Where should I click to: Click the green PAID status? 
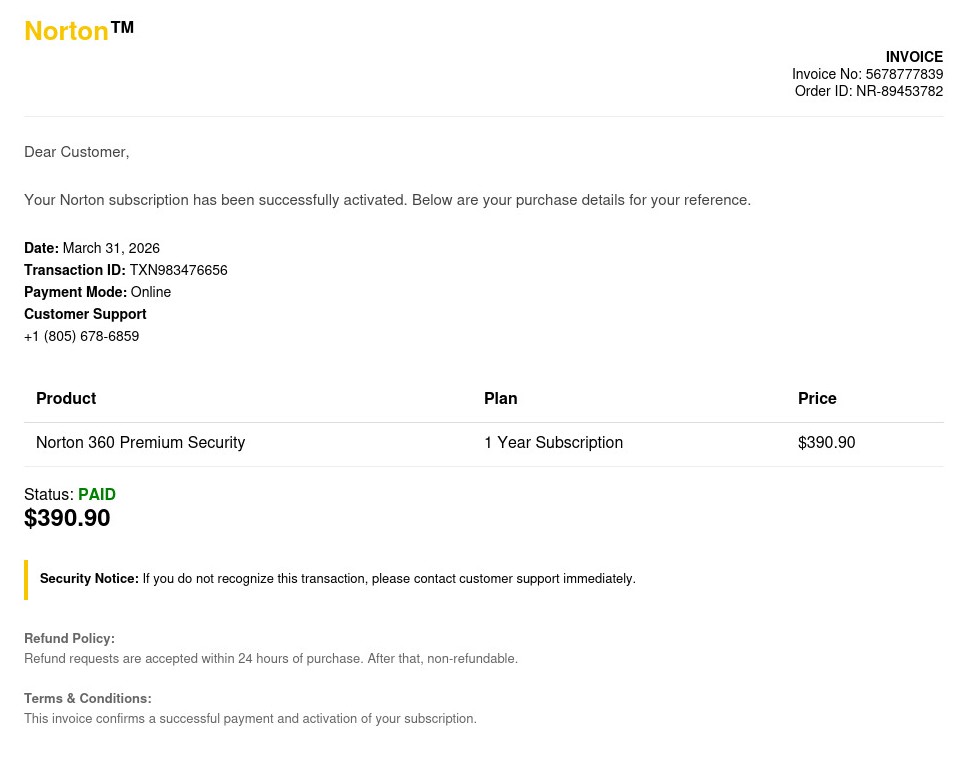(x=97, y=494)
